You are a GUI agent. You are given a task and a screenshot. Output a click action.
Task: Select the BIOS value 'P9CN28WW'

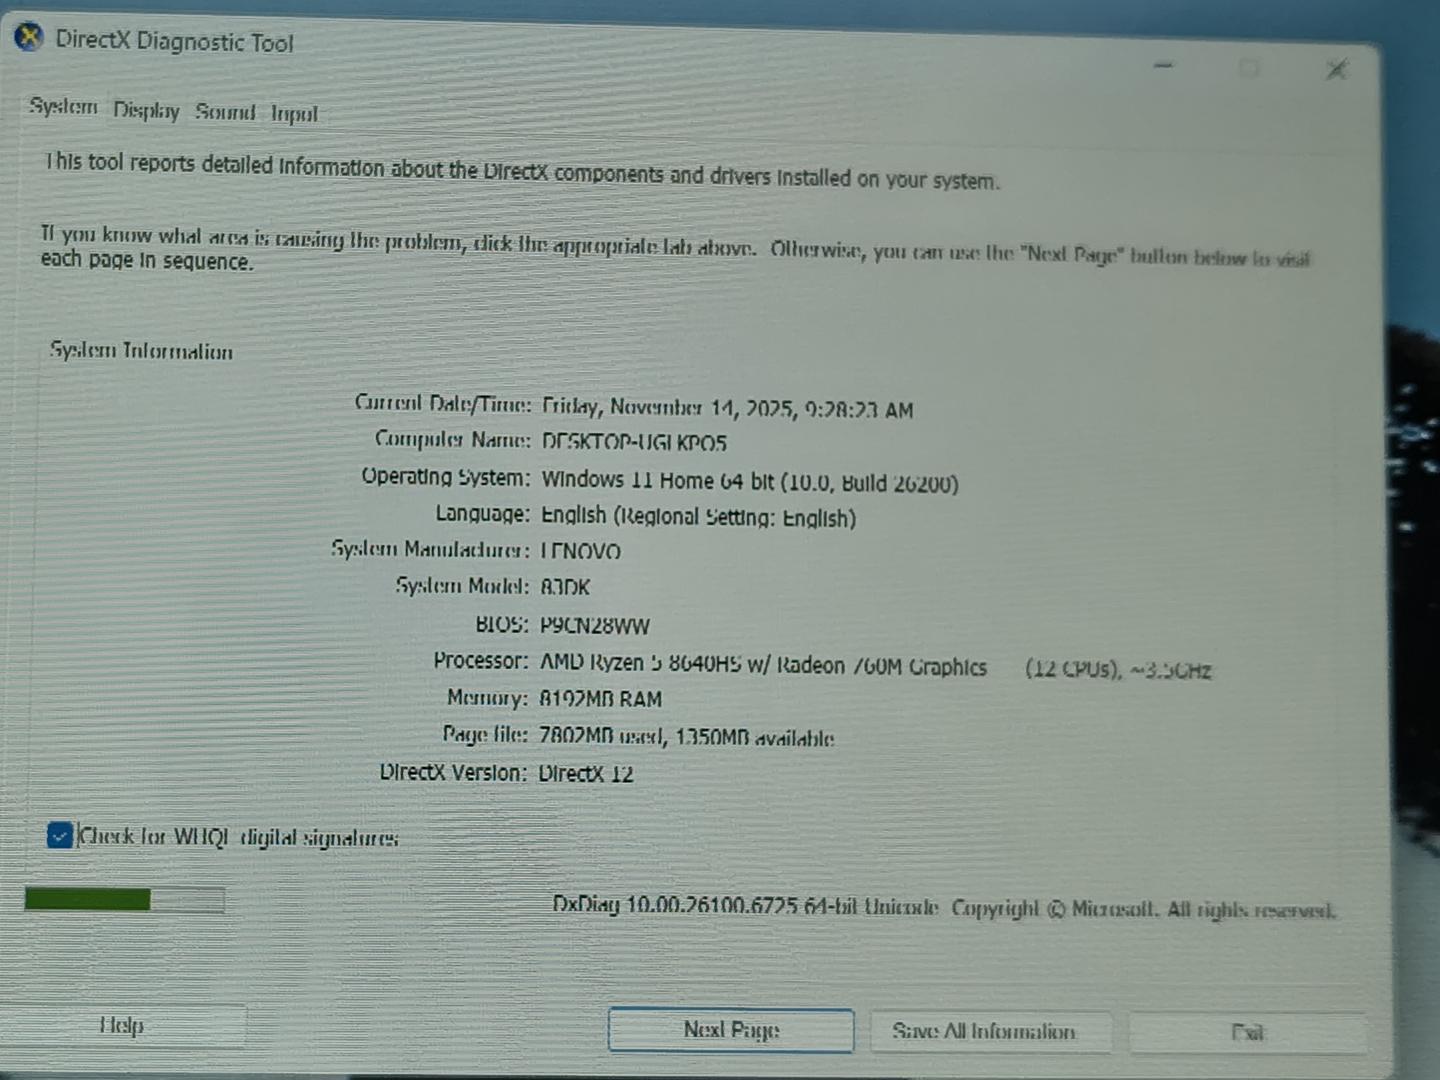point(595,625)
